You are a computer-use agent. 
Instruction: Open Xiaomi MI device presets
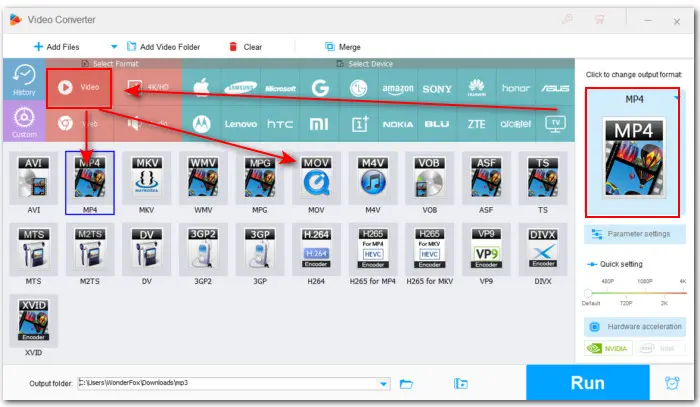pos(320,124)
